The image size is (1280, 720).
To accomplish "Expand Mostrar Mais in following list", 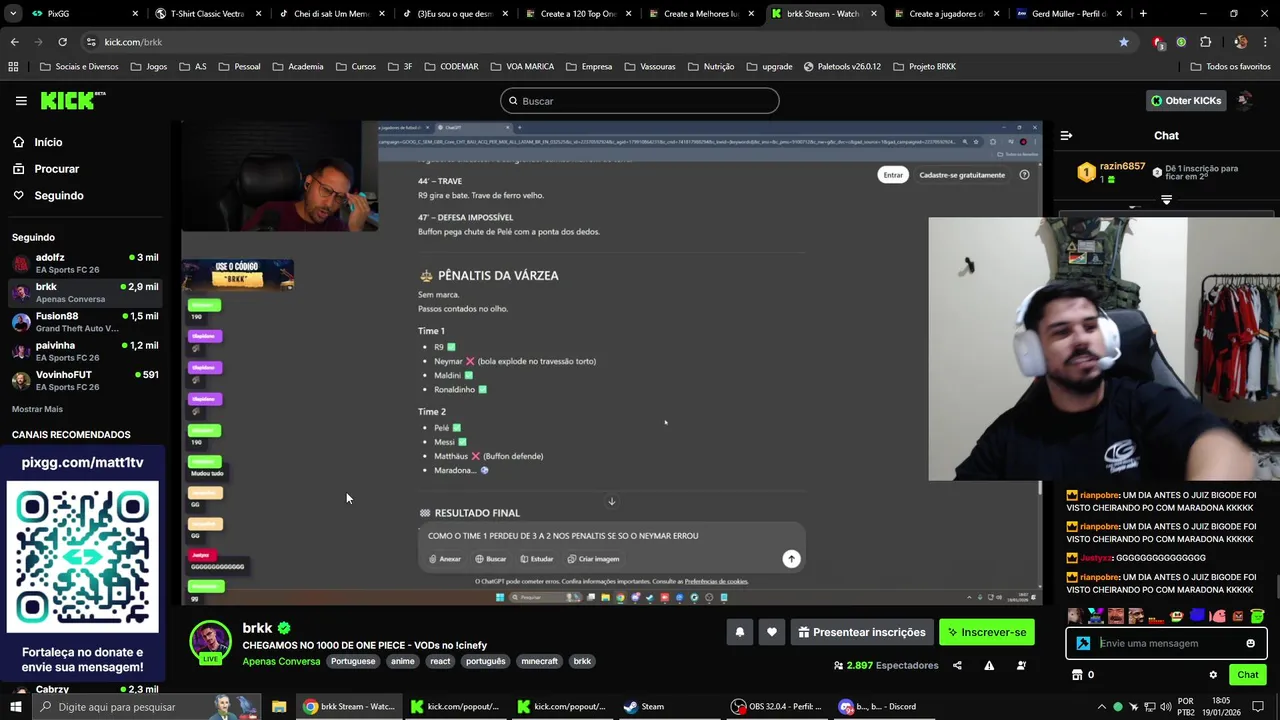I will (37, 409).
